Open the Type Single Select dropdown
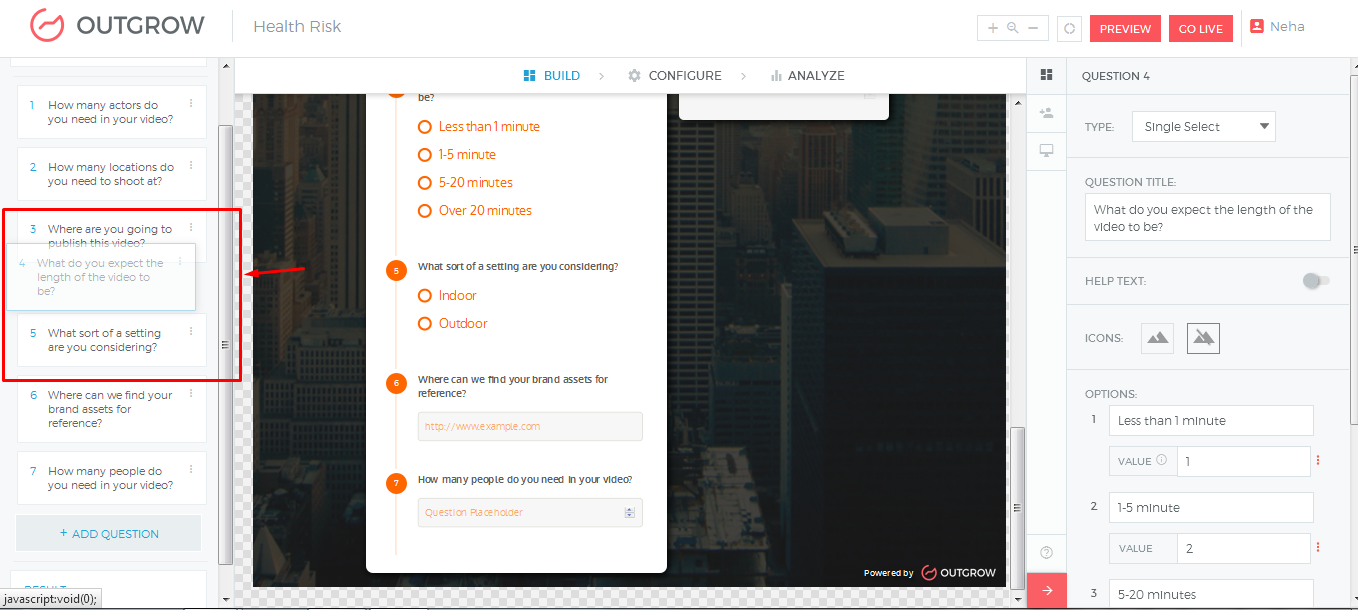The height and width of the screenshot is (610, 1358). [x=1204, y=126]
